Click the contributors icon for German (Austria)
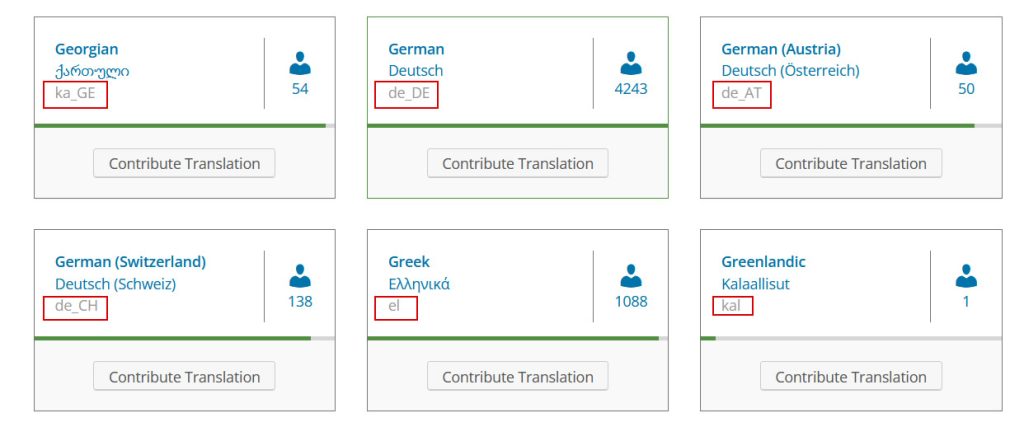 click(966, 63)
